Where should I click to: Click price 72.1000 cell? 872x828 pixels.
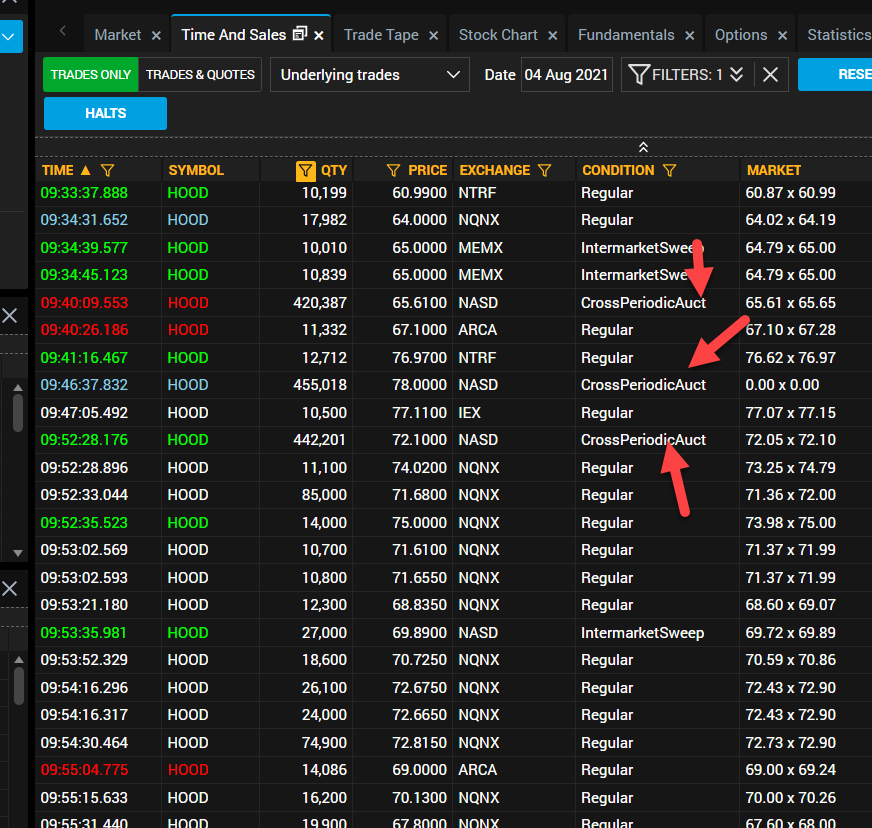tap(419, 440)
